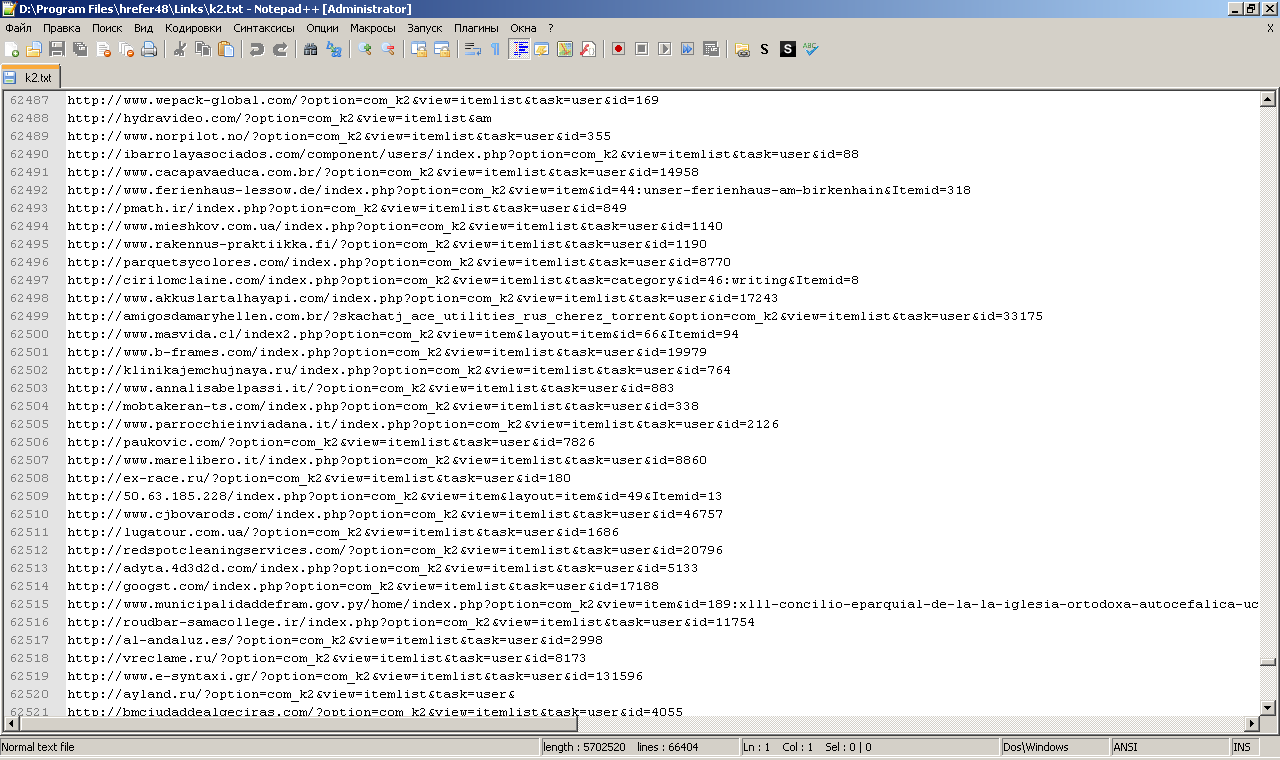
Task: Open the Плагины menu
Action: tap(477, 28)
